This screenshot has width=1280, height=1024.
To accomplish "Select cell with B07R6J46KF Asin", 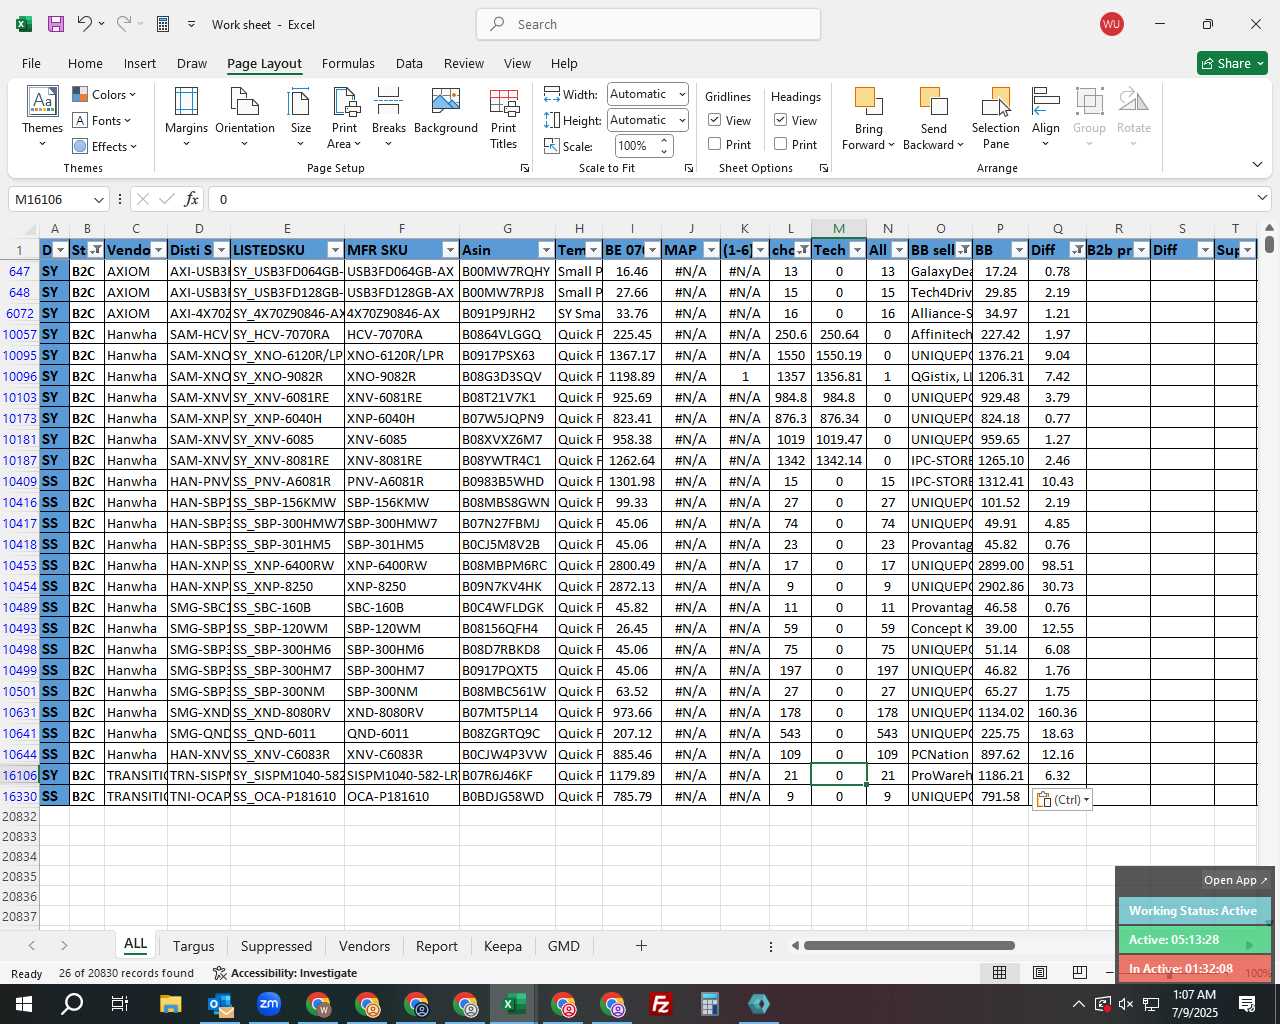I will (507, 775).
